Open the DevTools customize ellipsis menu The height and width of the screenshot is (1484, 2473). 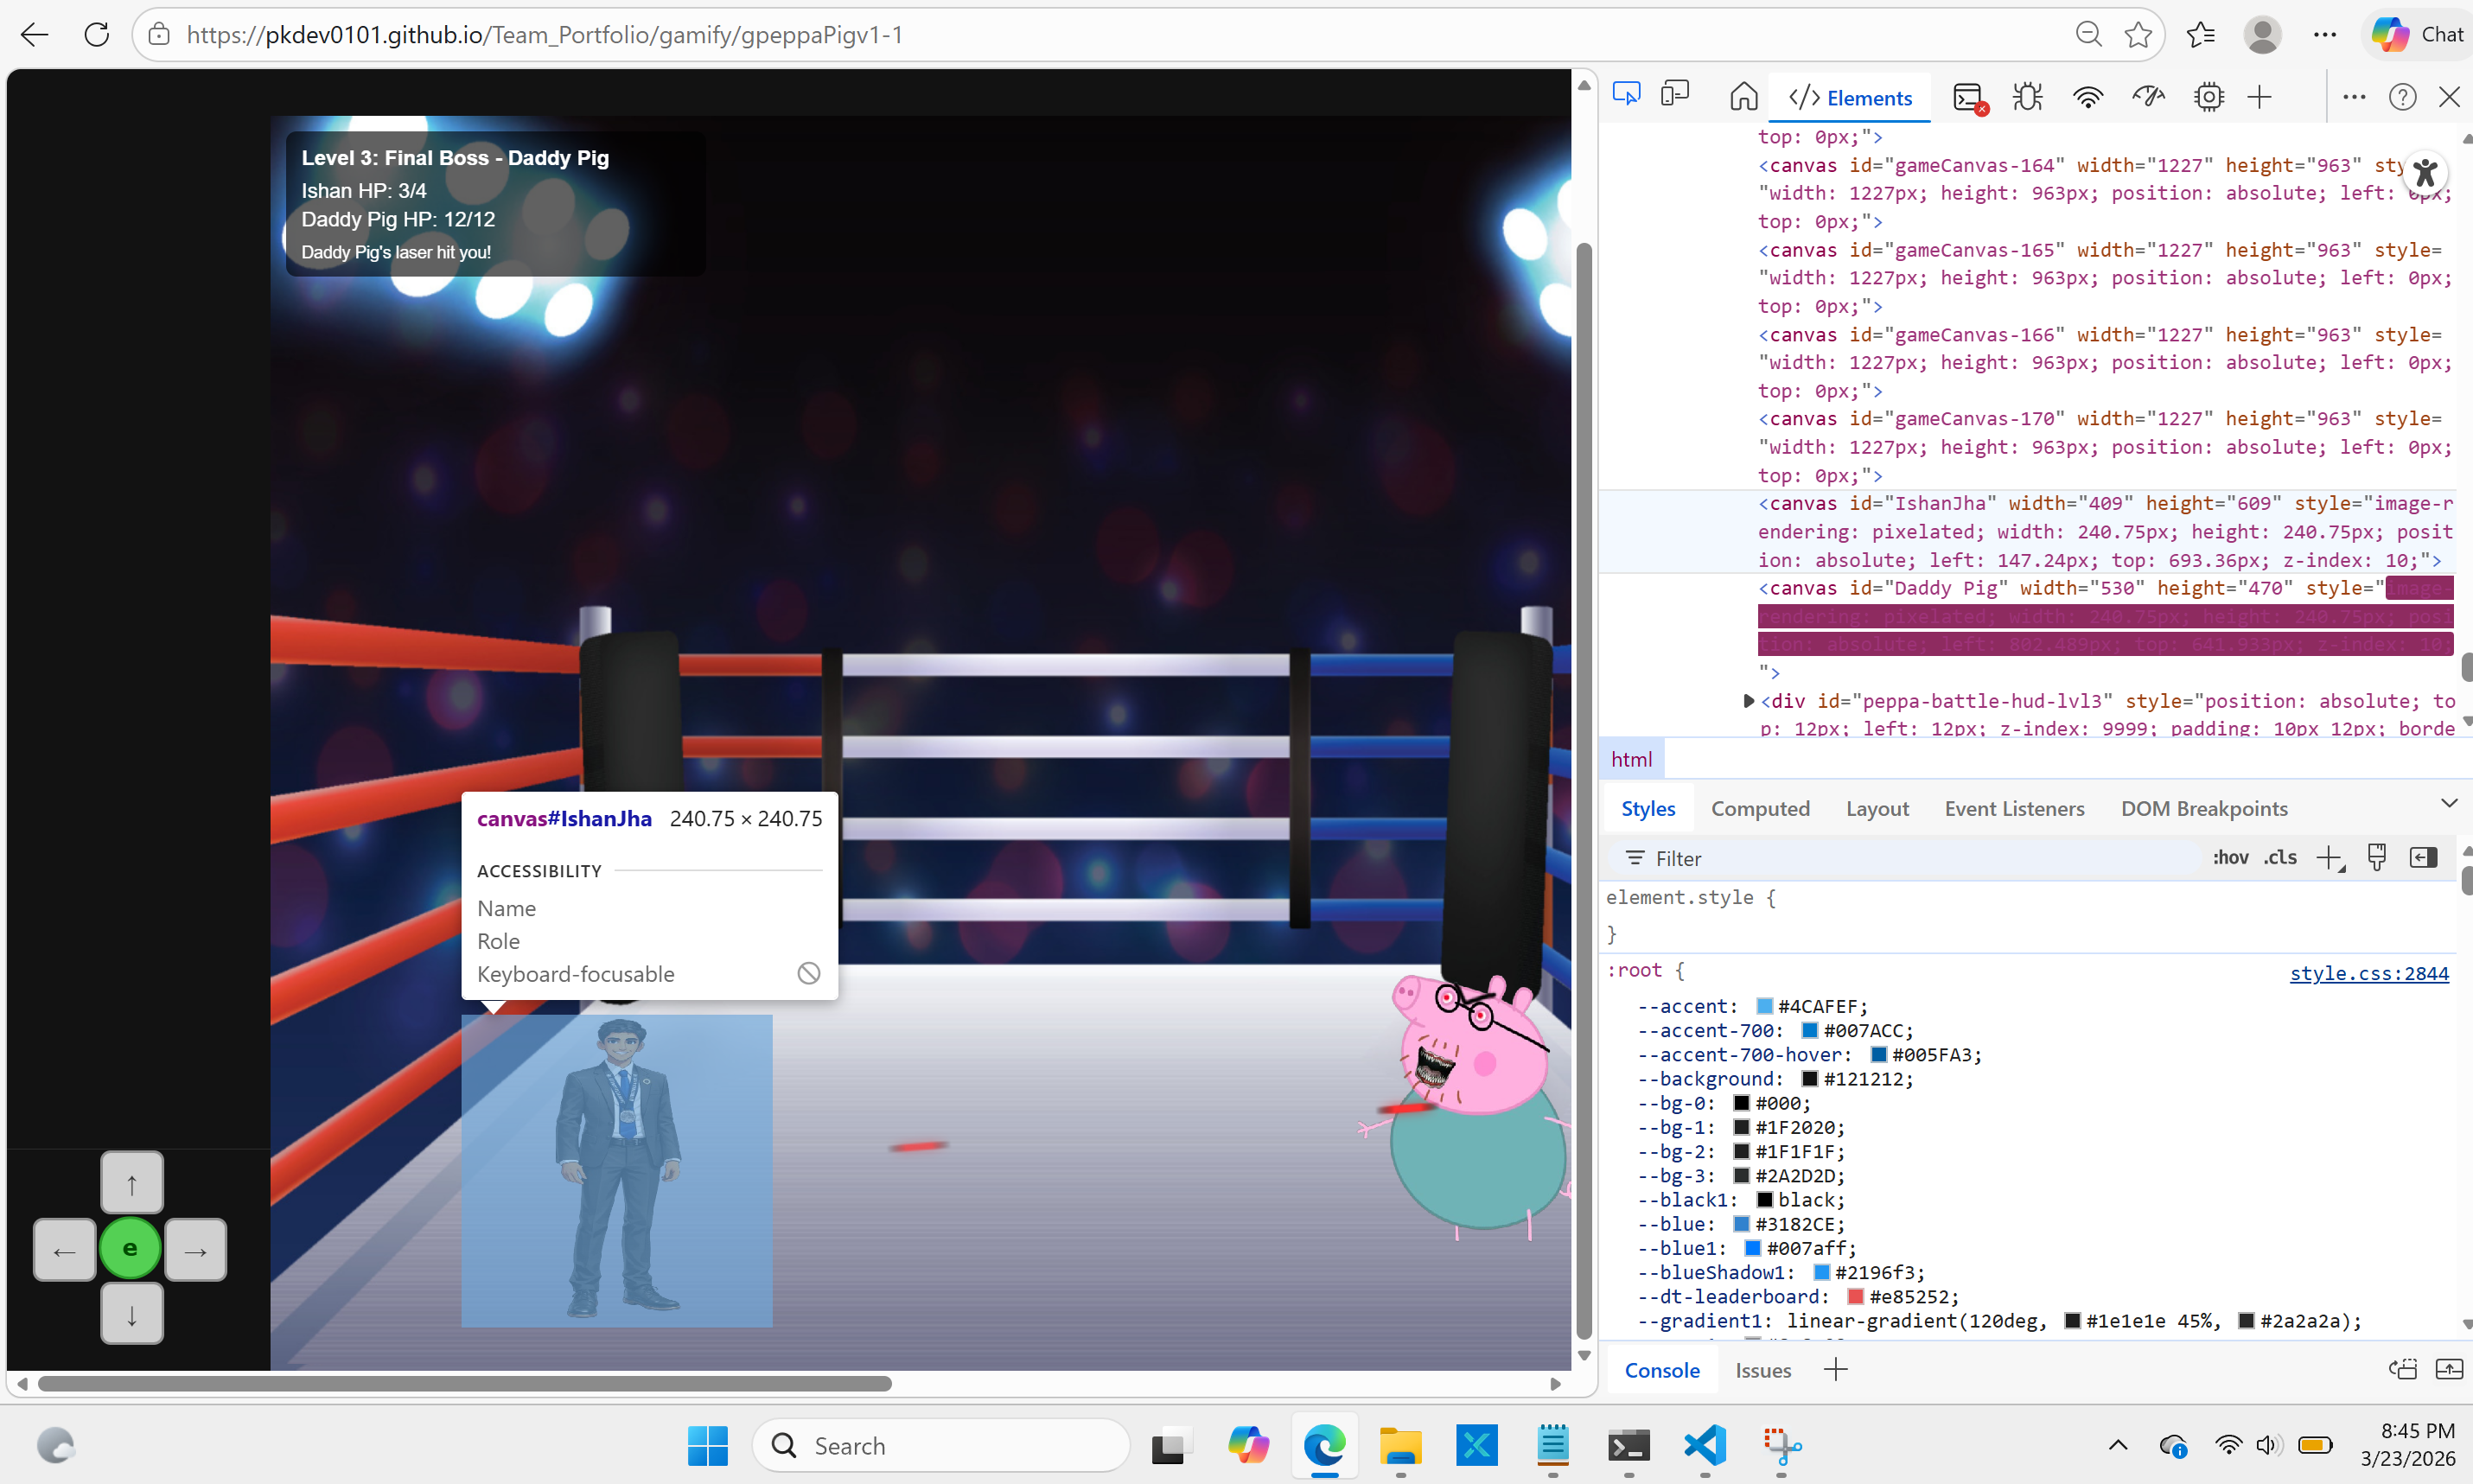coord(2354,96)
